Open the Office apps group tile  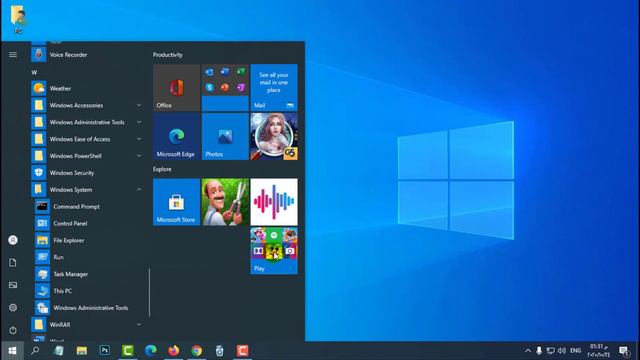tap(225, 87)
